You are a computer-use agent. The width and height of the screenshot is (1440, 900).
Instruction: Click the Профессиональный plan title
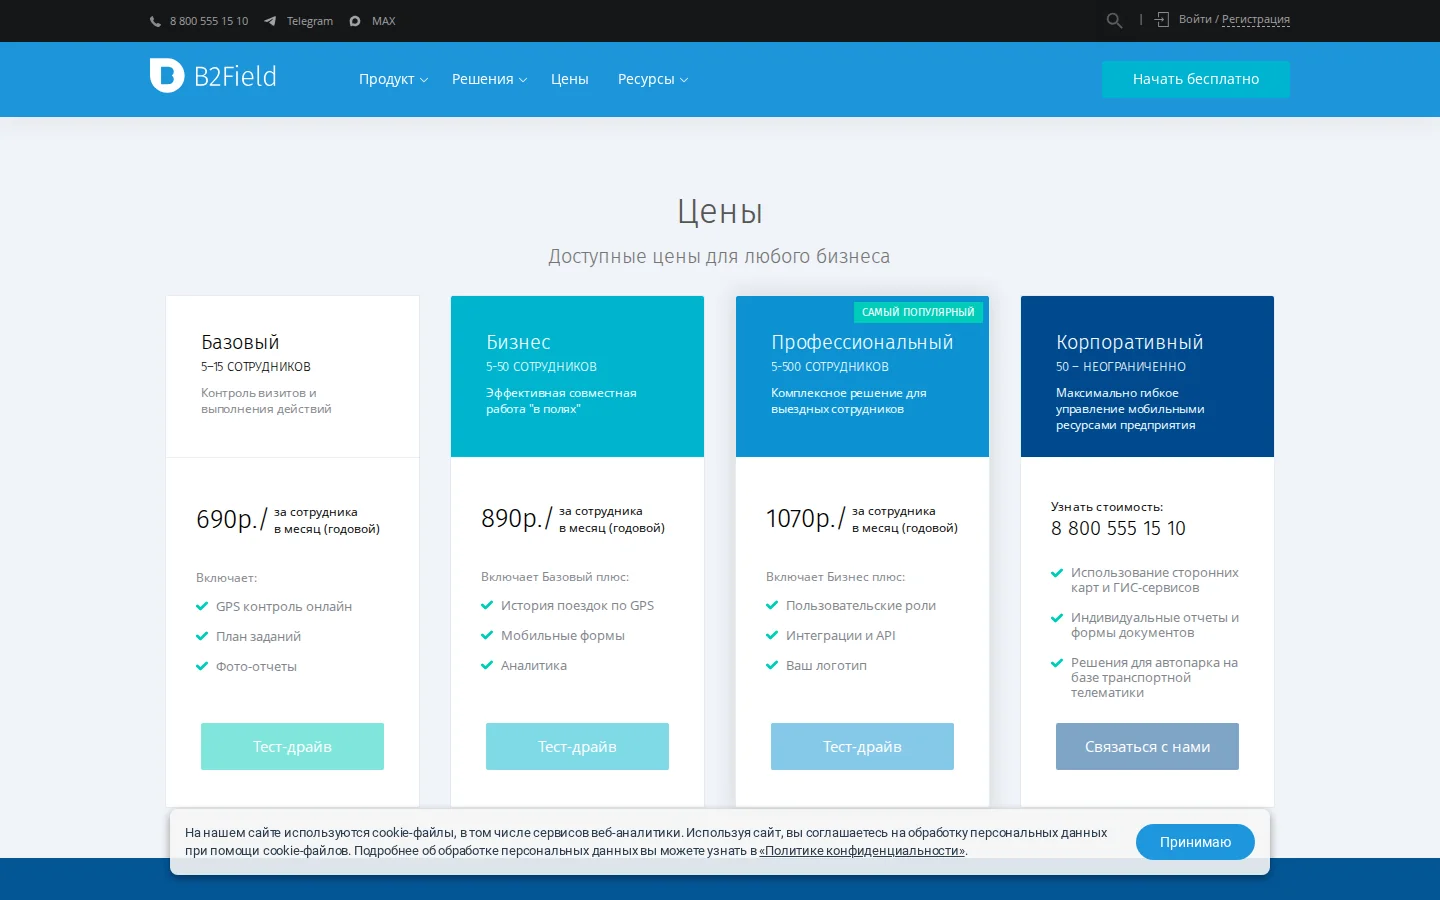click(x=862, y=342)
